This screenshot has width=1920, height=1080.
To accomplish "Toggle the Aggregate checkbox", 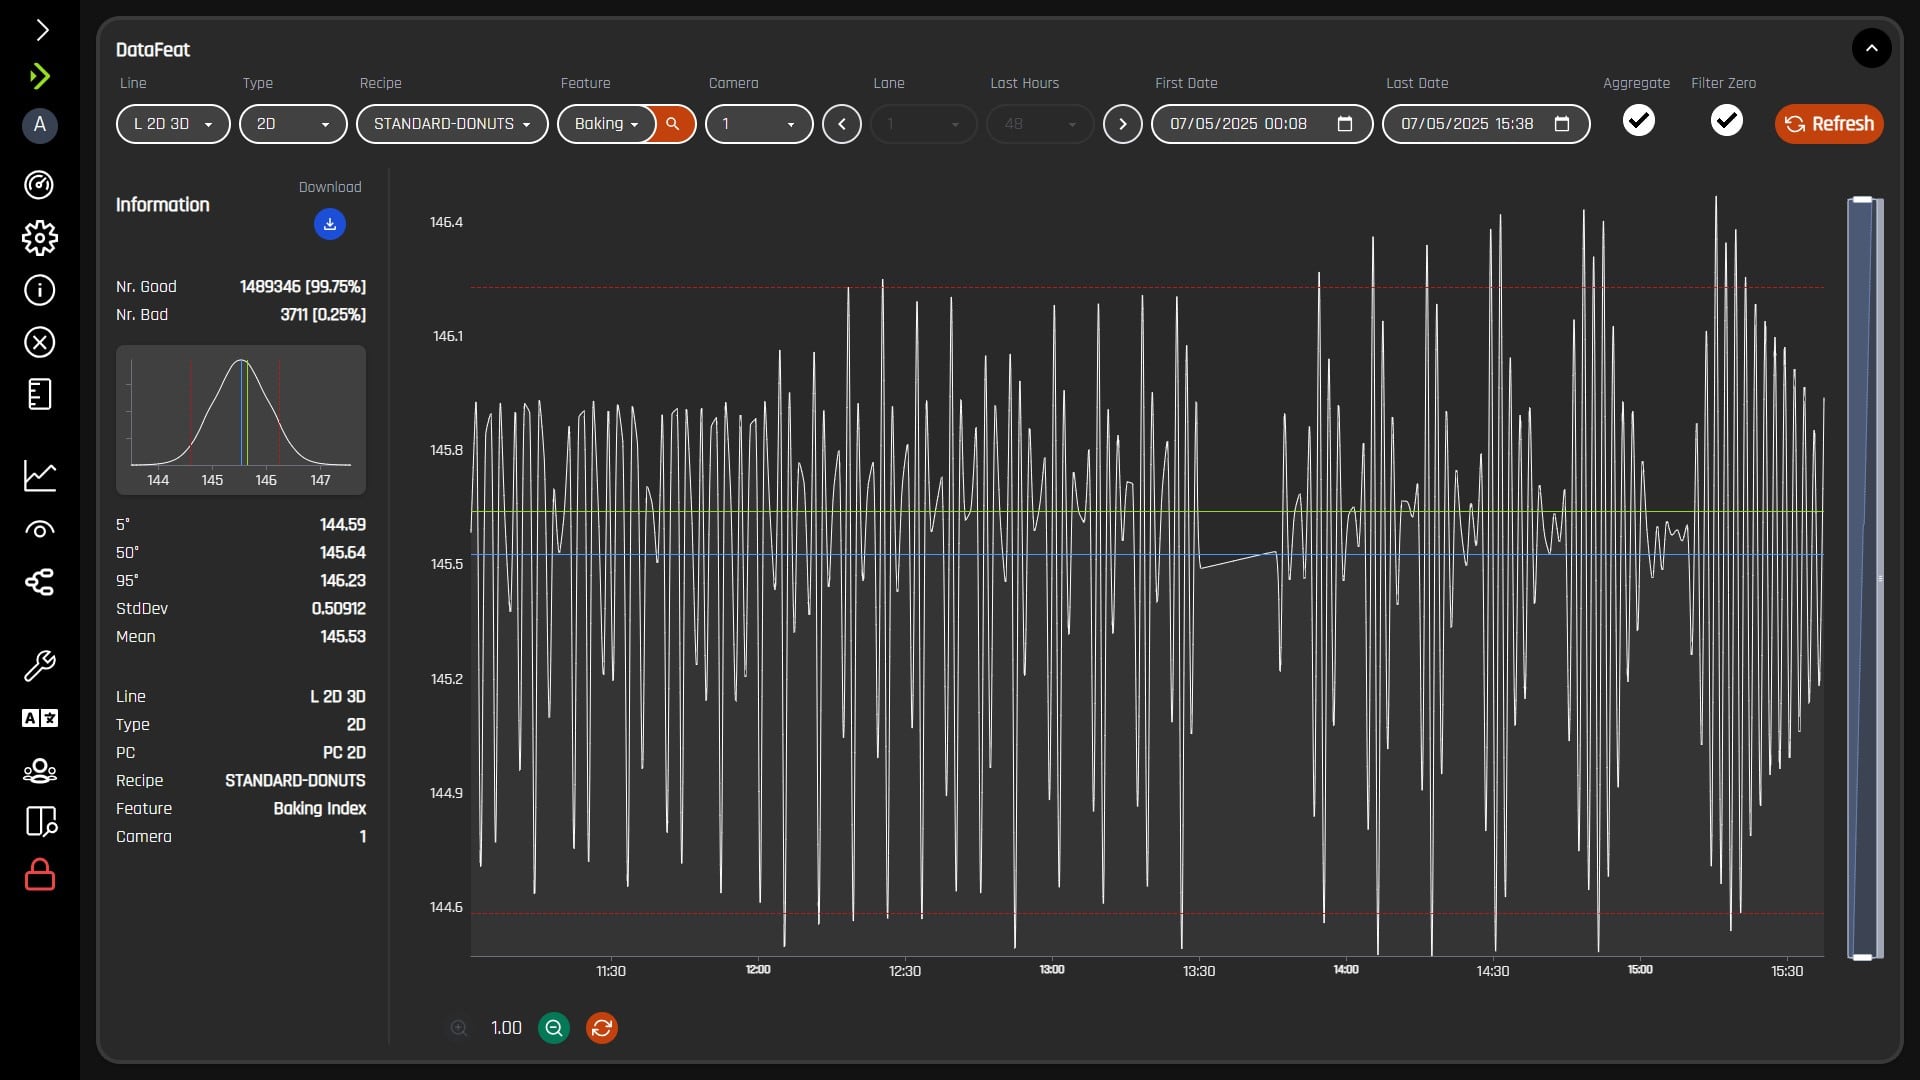I will (1638, 121).
